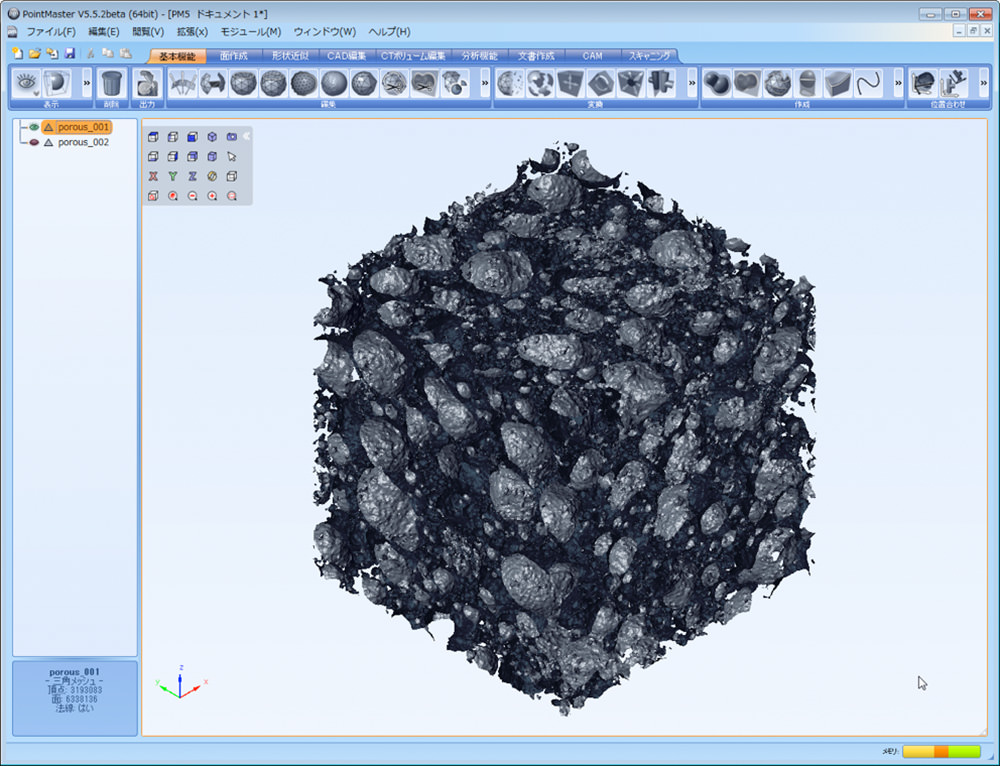The width and height of the screenshot is (1000, 766).
Task: Click the save floppy disk icon
Action: pos(70,54)
